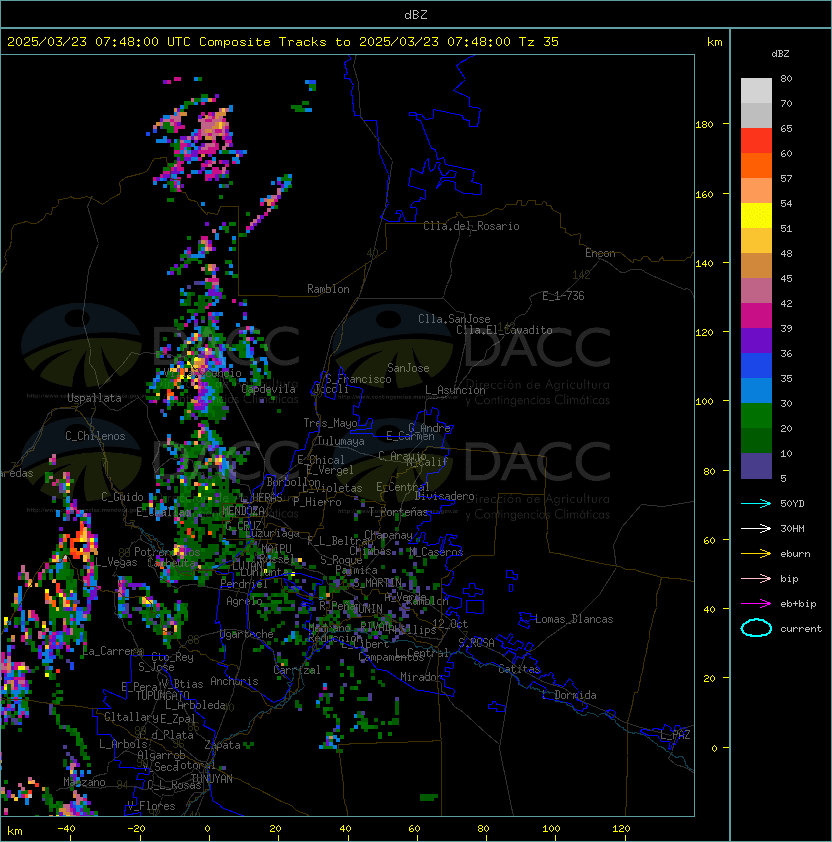Click the 'Clla.SanJose' map label
832x842 pixels.
click(x=454, y=319)
